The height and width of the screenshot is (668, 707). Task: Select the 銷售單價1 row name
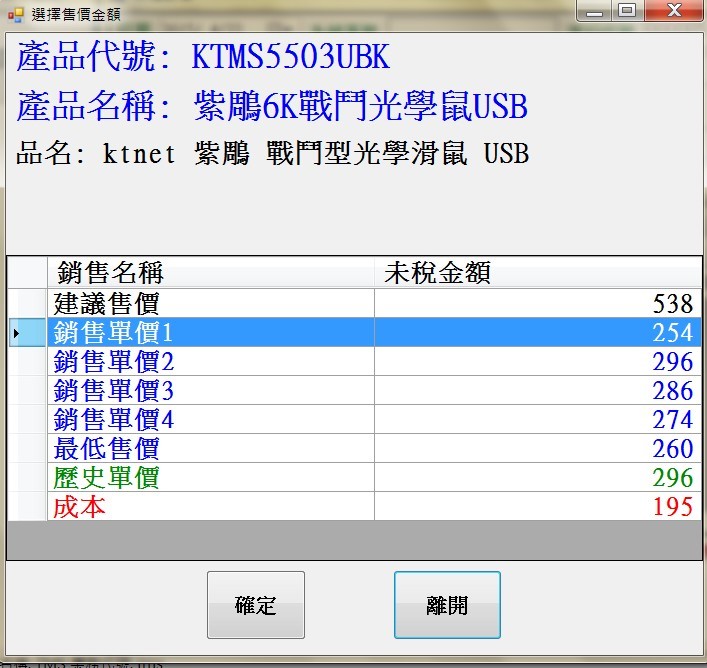pyautogui.click(x=211, y=332)
